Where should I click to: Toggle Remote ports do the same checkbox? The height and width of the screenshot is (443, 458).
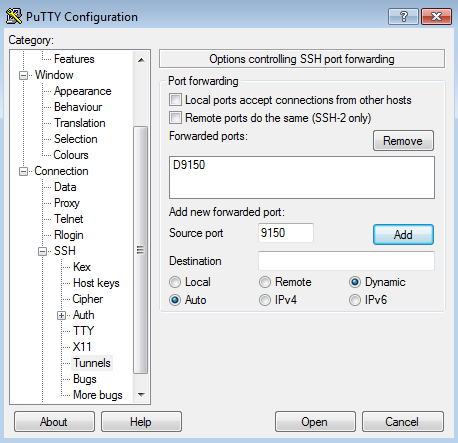click(x=175, y=117)
